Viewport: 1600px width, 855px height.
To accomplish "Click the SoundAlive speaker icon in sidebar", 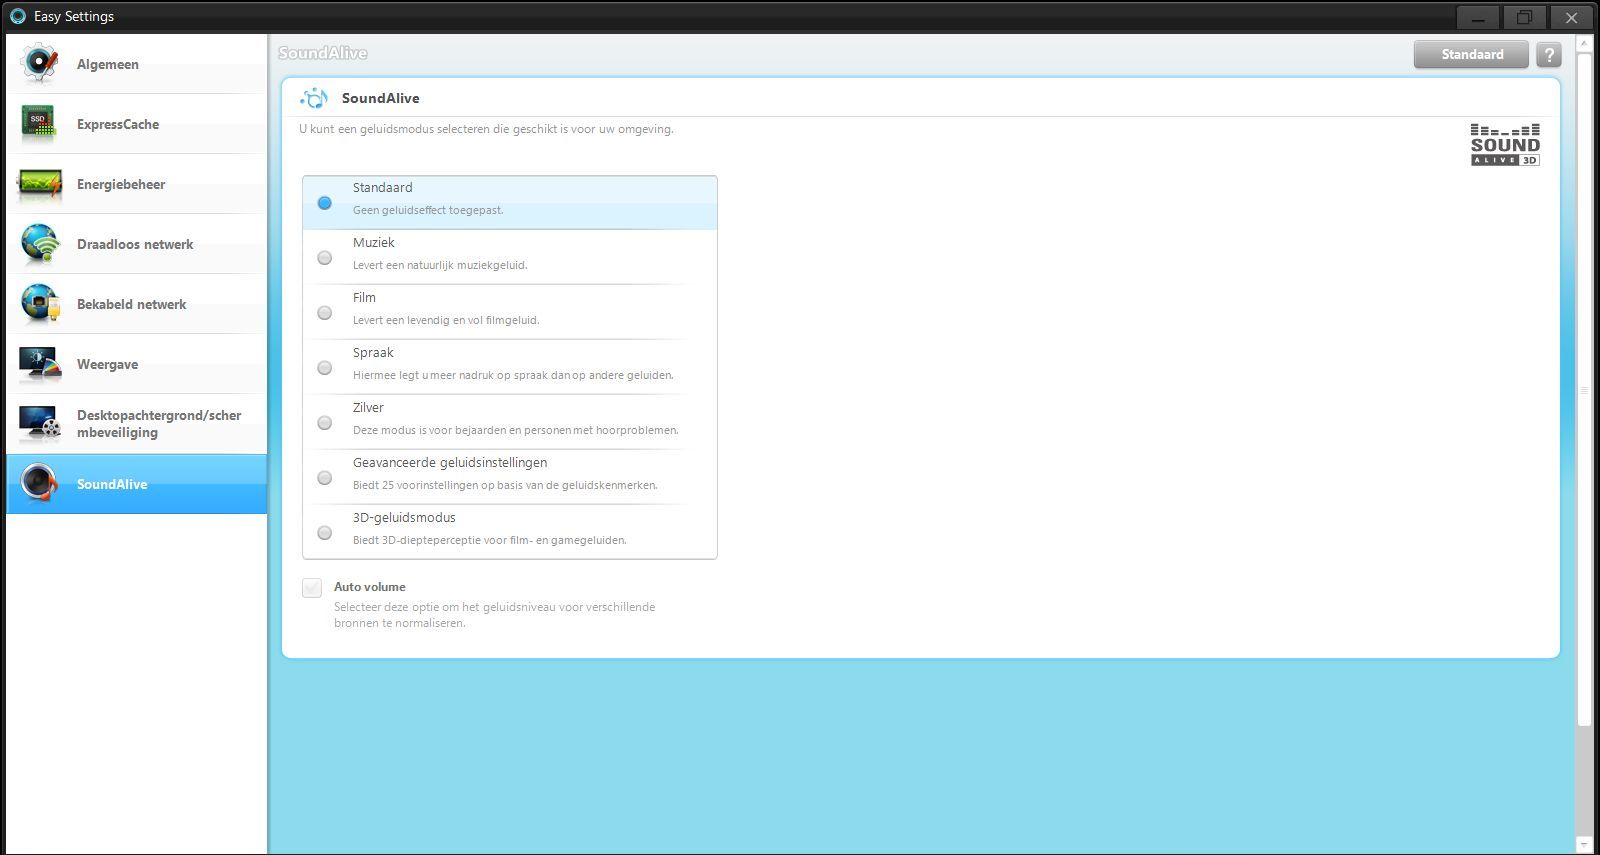I will [40, 484].
